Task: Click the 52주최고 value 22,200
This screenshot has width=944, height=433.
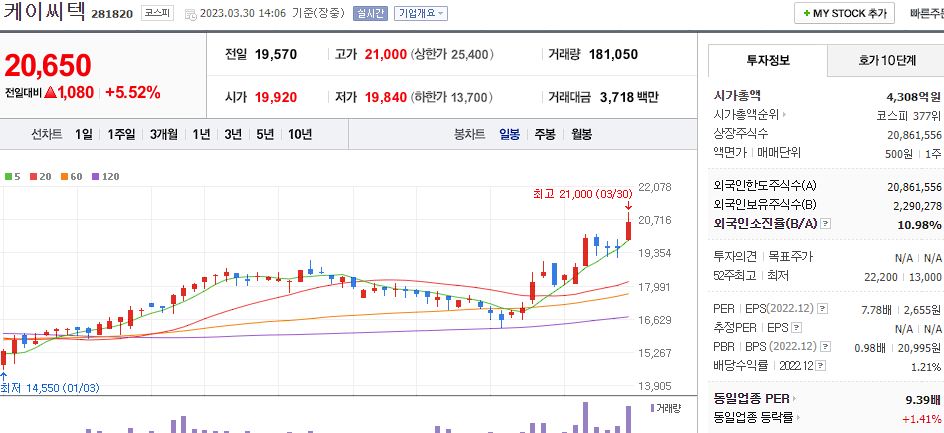Action: click(x=881, y=276)
